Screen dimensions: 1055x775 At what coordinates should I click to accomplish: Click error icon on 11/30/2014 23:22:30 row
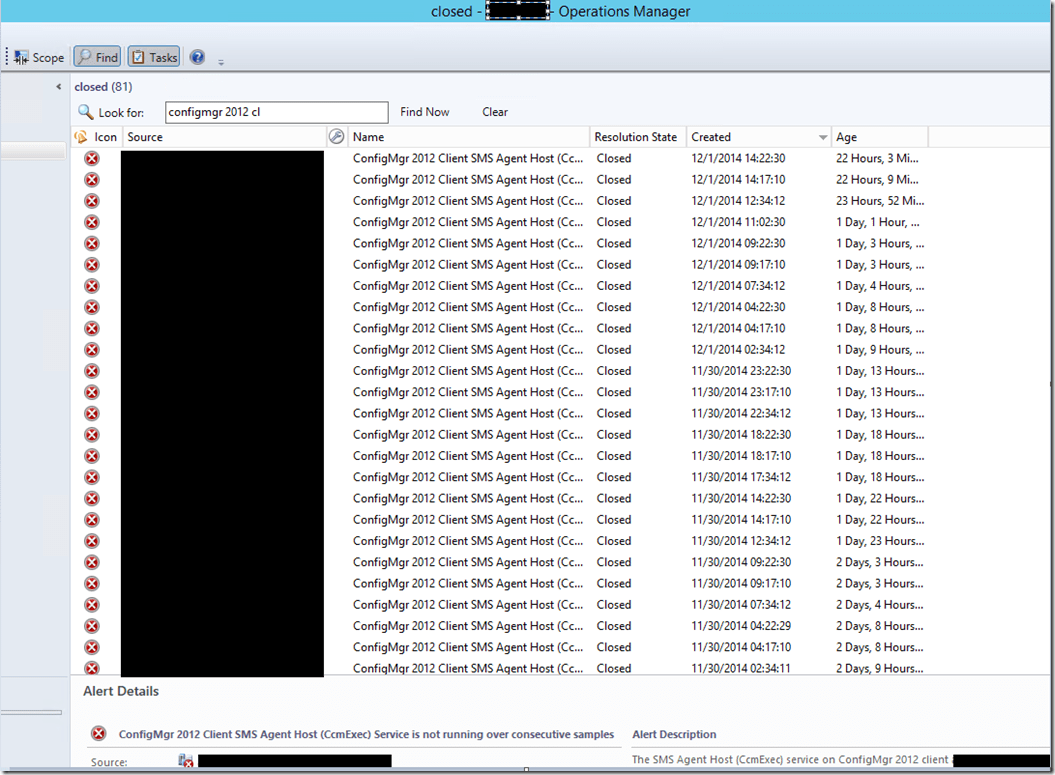point(92,371)
